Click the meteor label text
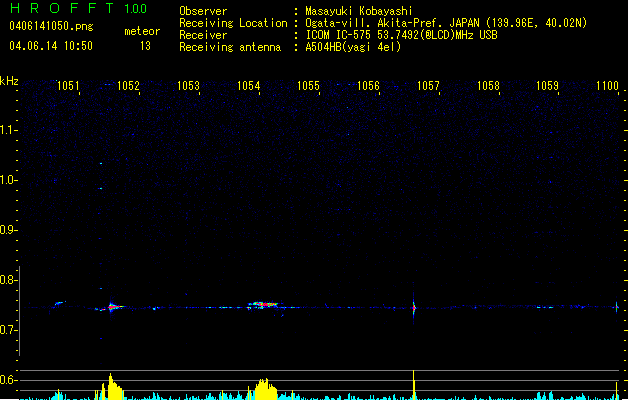This screenshot has height=400, width=629. click(142, 31)
